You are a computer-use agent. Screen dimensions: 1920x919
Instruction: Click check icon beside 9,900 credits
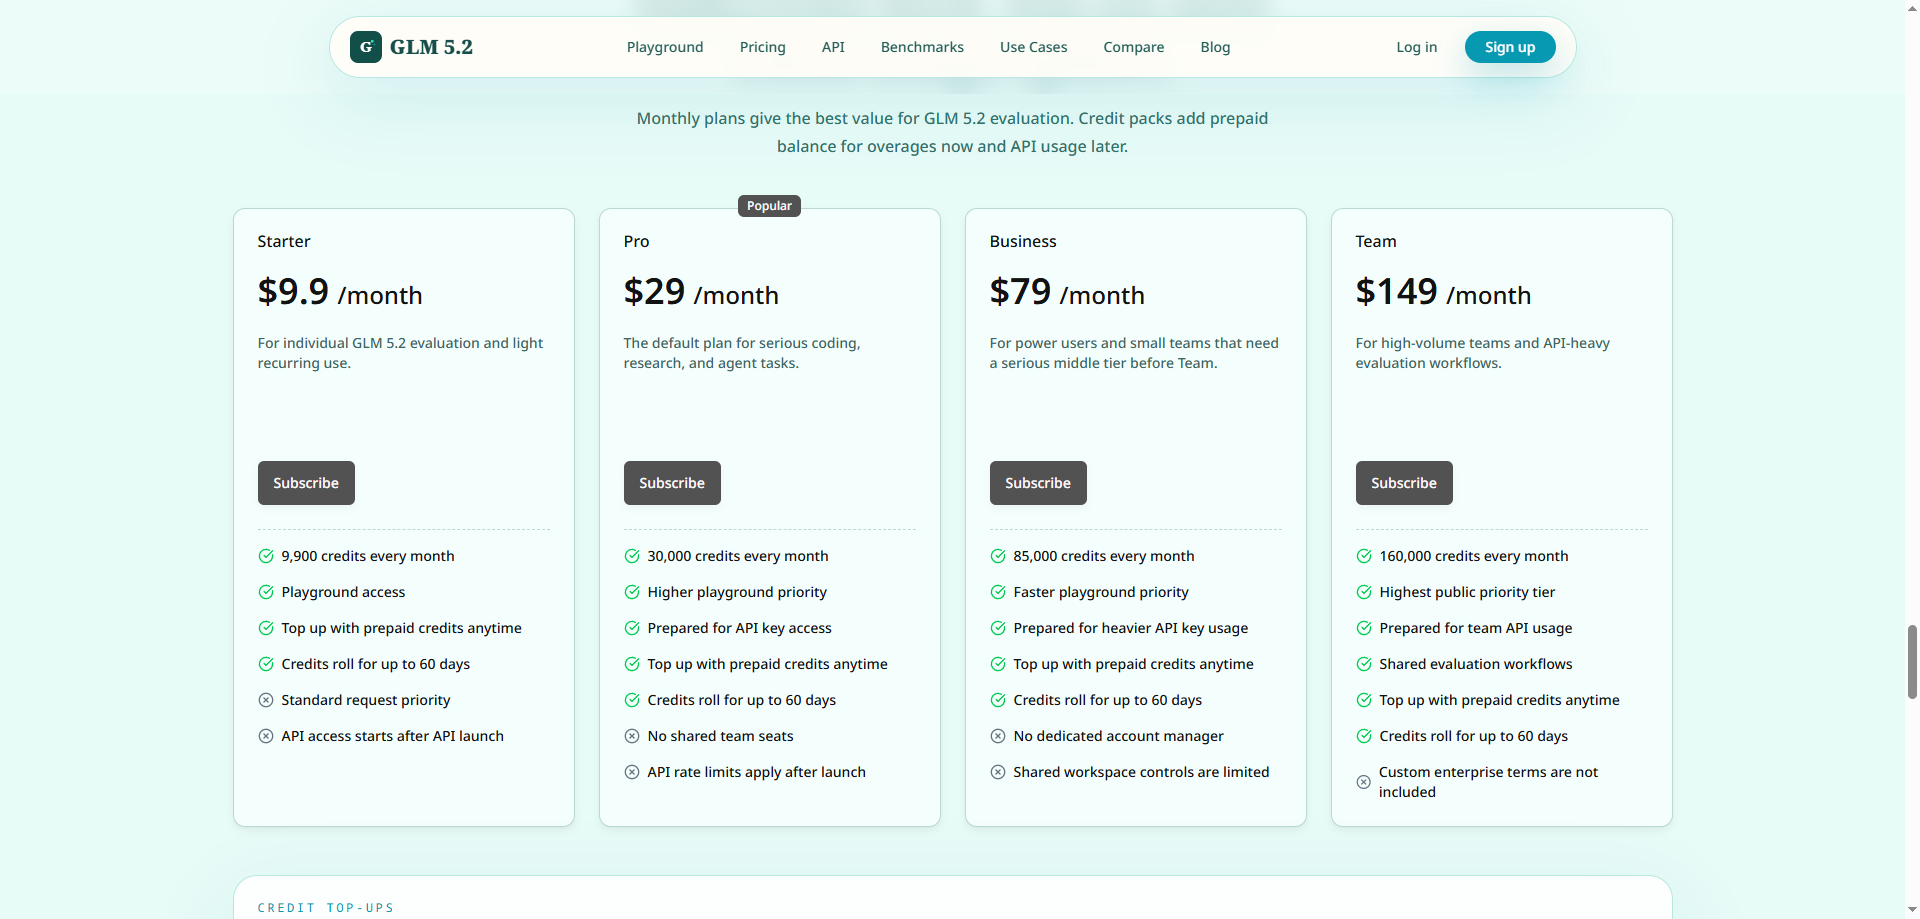(x=266, y=556)
